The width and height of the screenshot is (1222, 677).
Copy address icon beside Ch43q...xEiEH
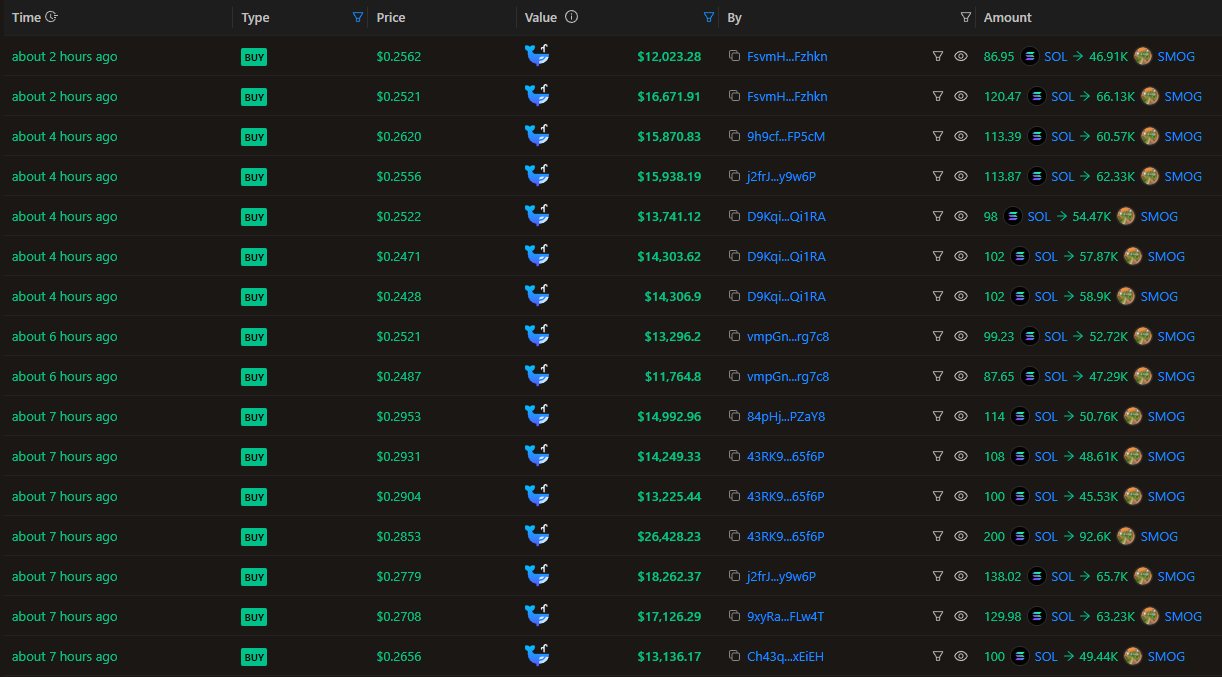pyautogui.click(x=734, y=657)
